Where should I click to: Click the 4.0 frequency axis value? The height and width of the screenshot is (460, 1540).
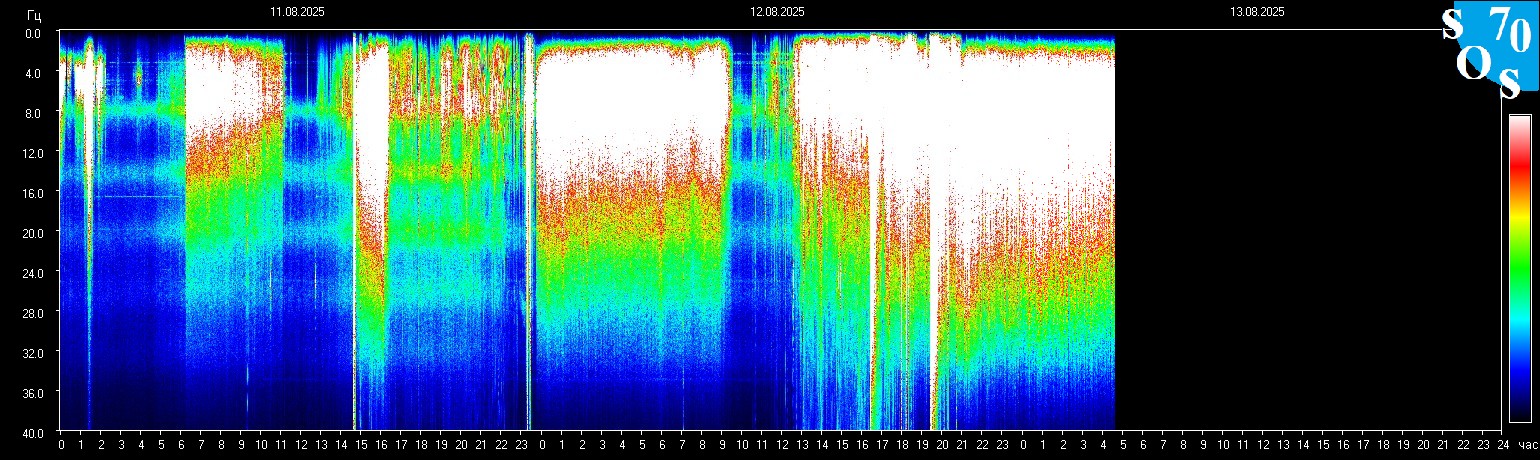tap(34, 72)
